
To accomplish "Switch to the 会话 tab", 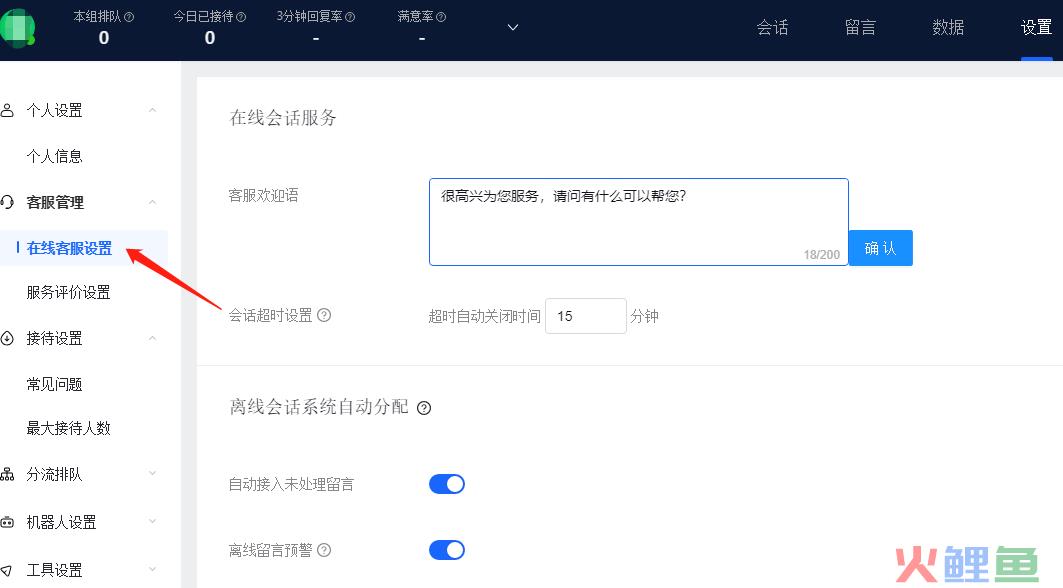I will click(x=772, y=28).
